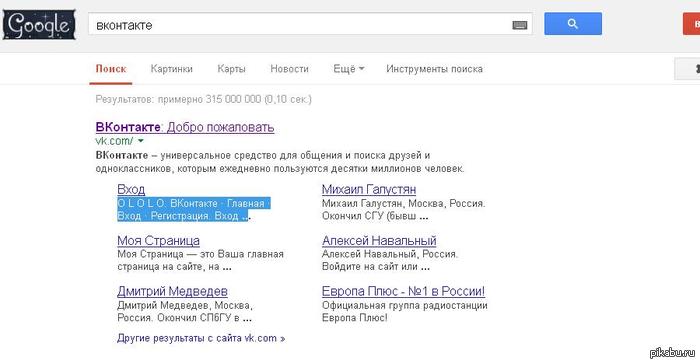Click the highlighted O L O L O snippet text

tap(194, 209)
